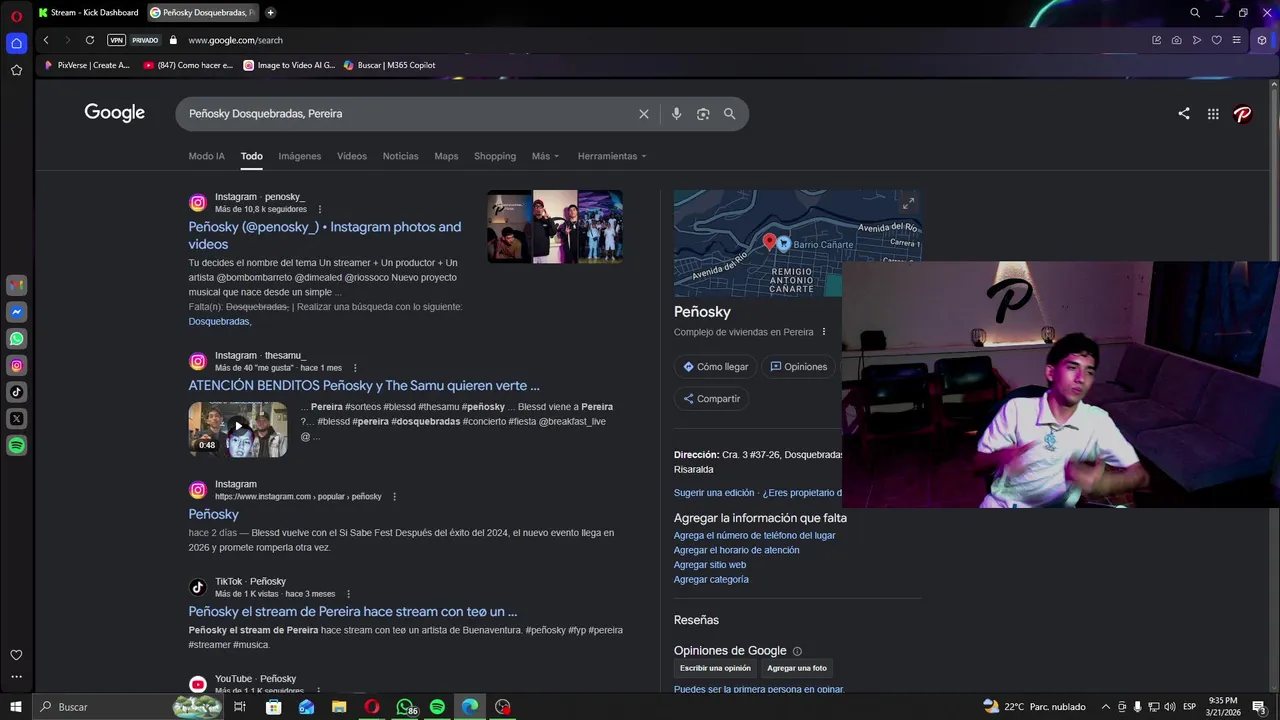
Task: Open the Buscar M365 Copilot bookmark
Action: click(x=390, y=65)
